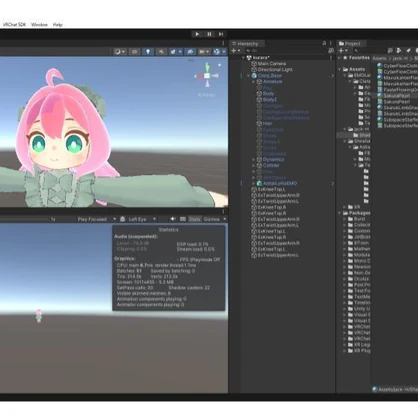Open the Window menu

pos(39,25)
